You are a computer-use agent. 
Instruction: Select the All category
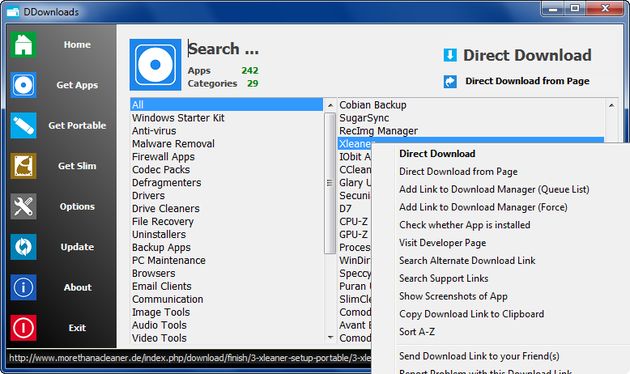click(227, 105)
